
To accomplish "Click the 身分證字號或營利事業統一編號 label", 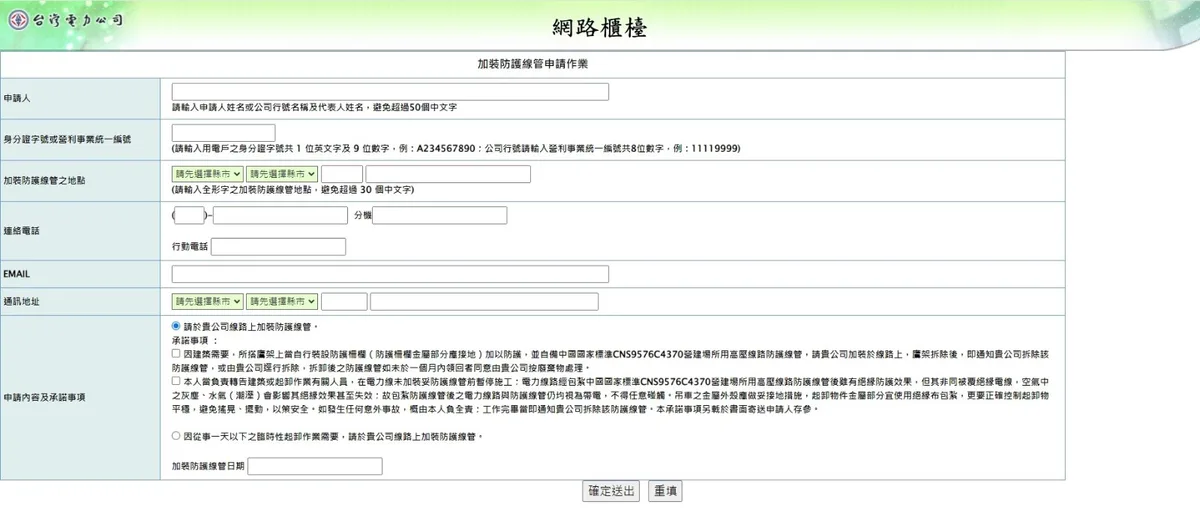I will (68, 140).
